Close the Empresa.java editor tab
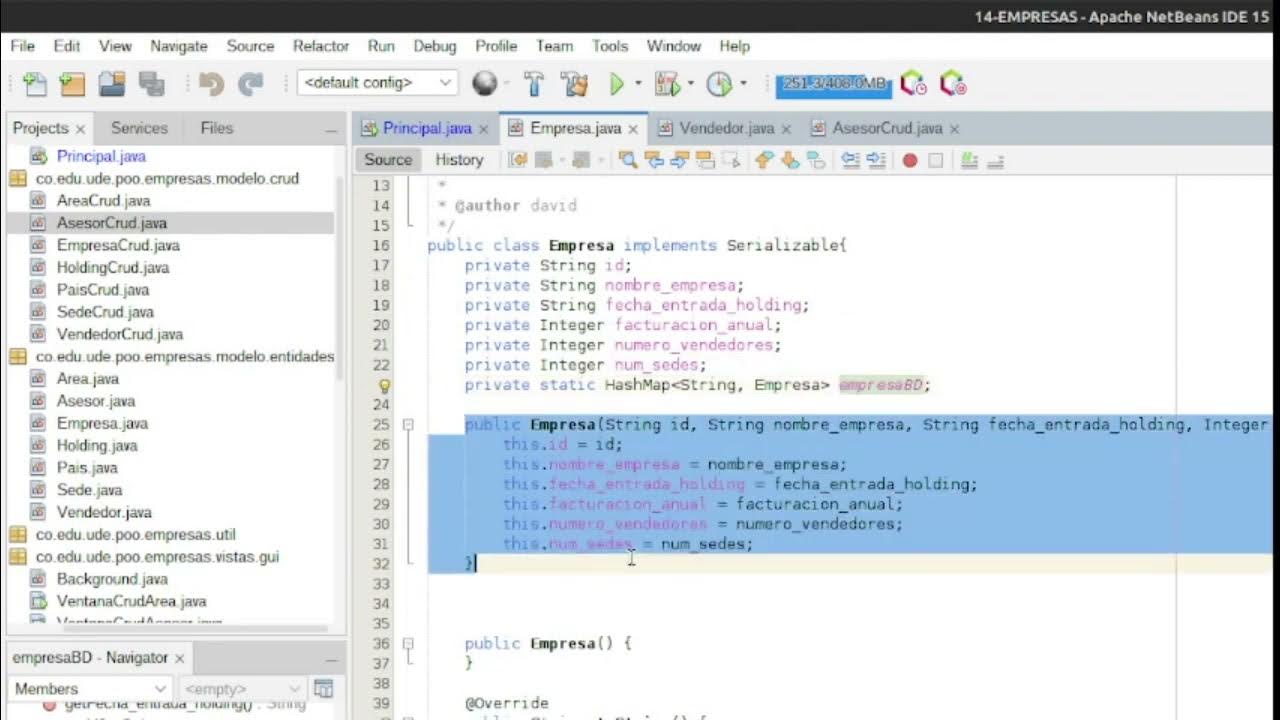1280x720 pixels. tap(633, 129)
